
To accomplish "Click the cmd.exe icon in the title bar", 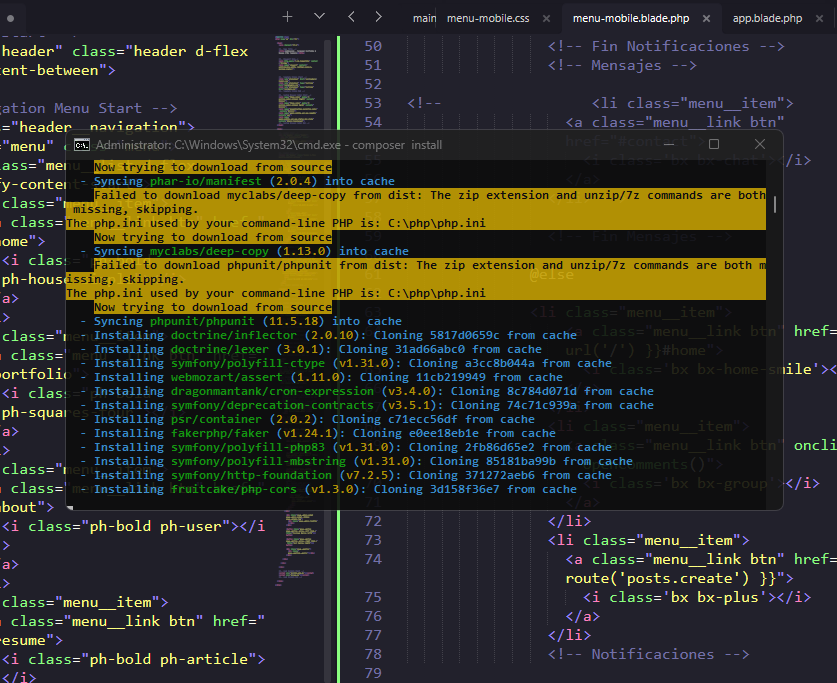I will [82, 145].
